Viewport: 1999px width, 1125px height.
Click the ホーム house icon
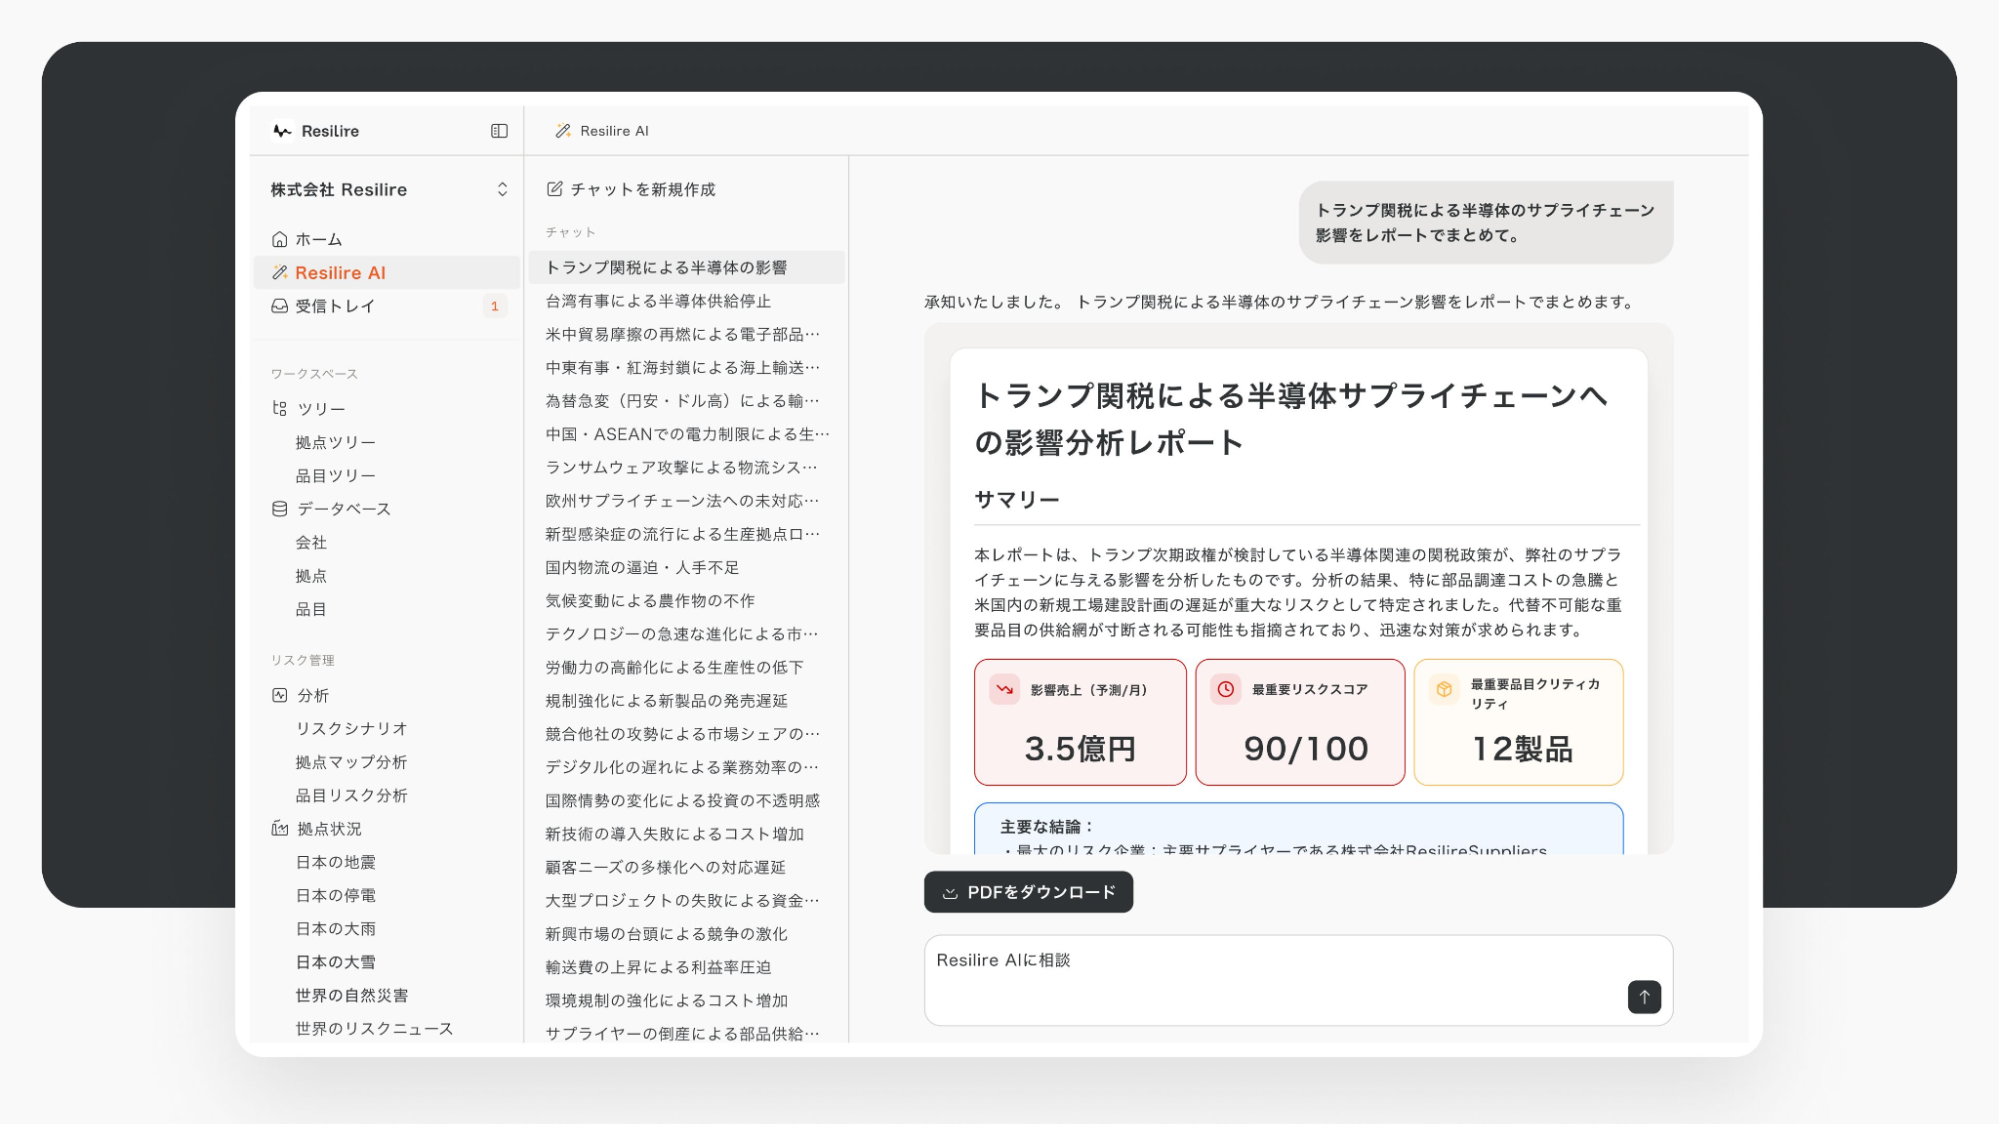pyautogui.click(x=280, y=240)
